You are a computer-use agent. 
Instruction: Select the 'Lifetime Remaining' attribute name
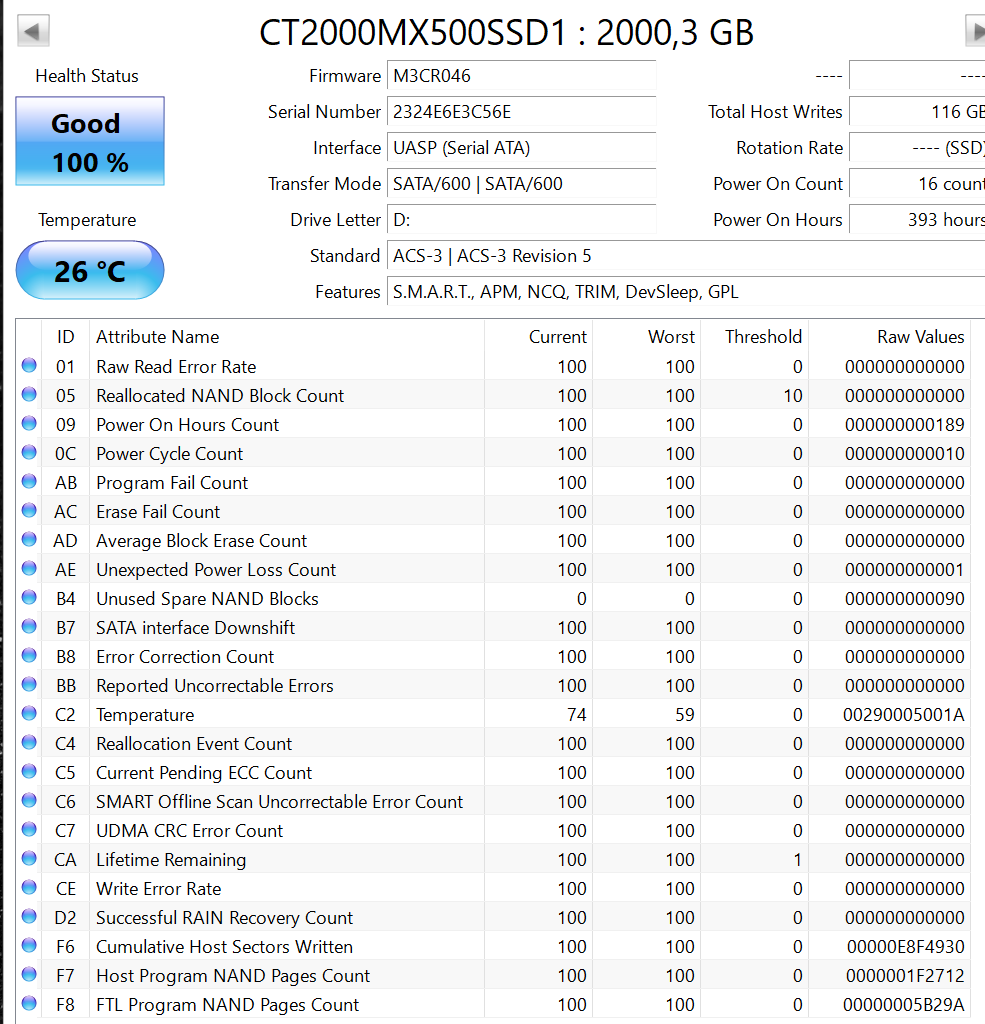[x=171, y=860]
